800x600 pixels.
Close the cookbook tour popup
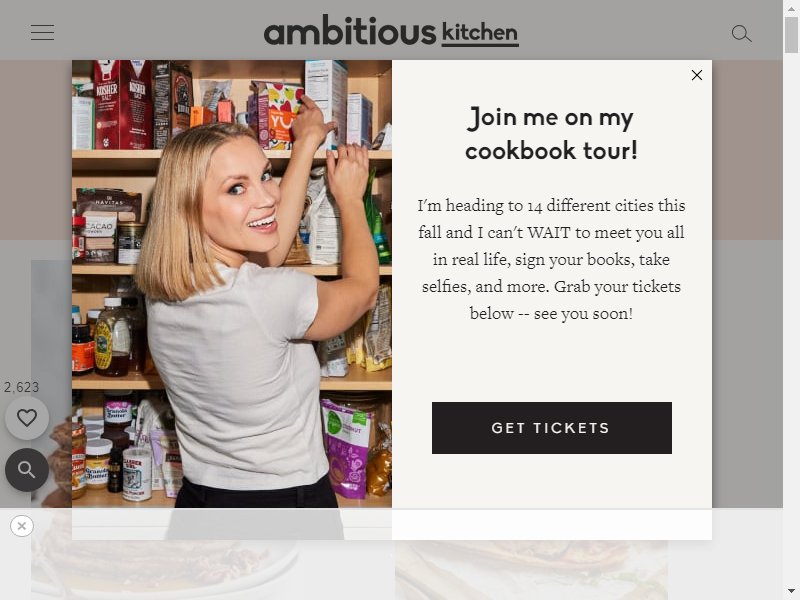(696, 75)
